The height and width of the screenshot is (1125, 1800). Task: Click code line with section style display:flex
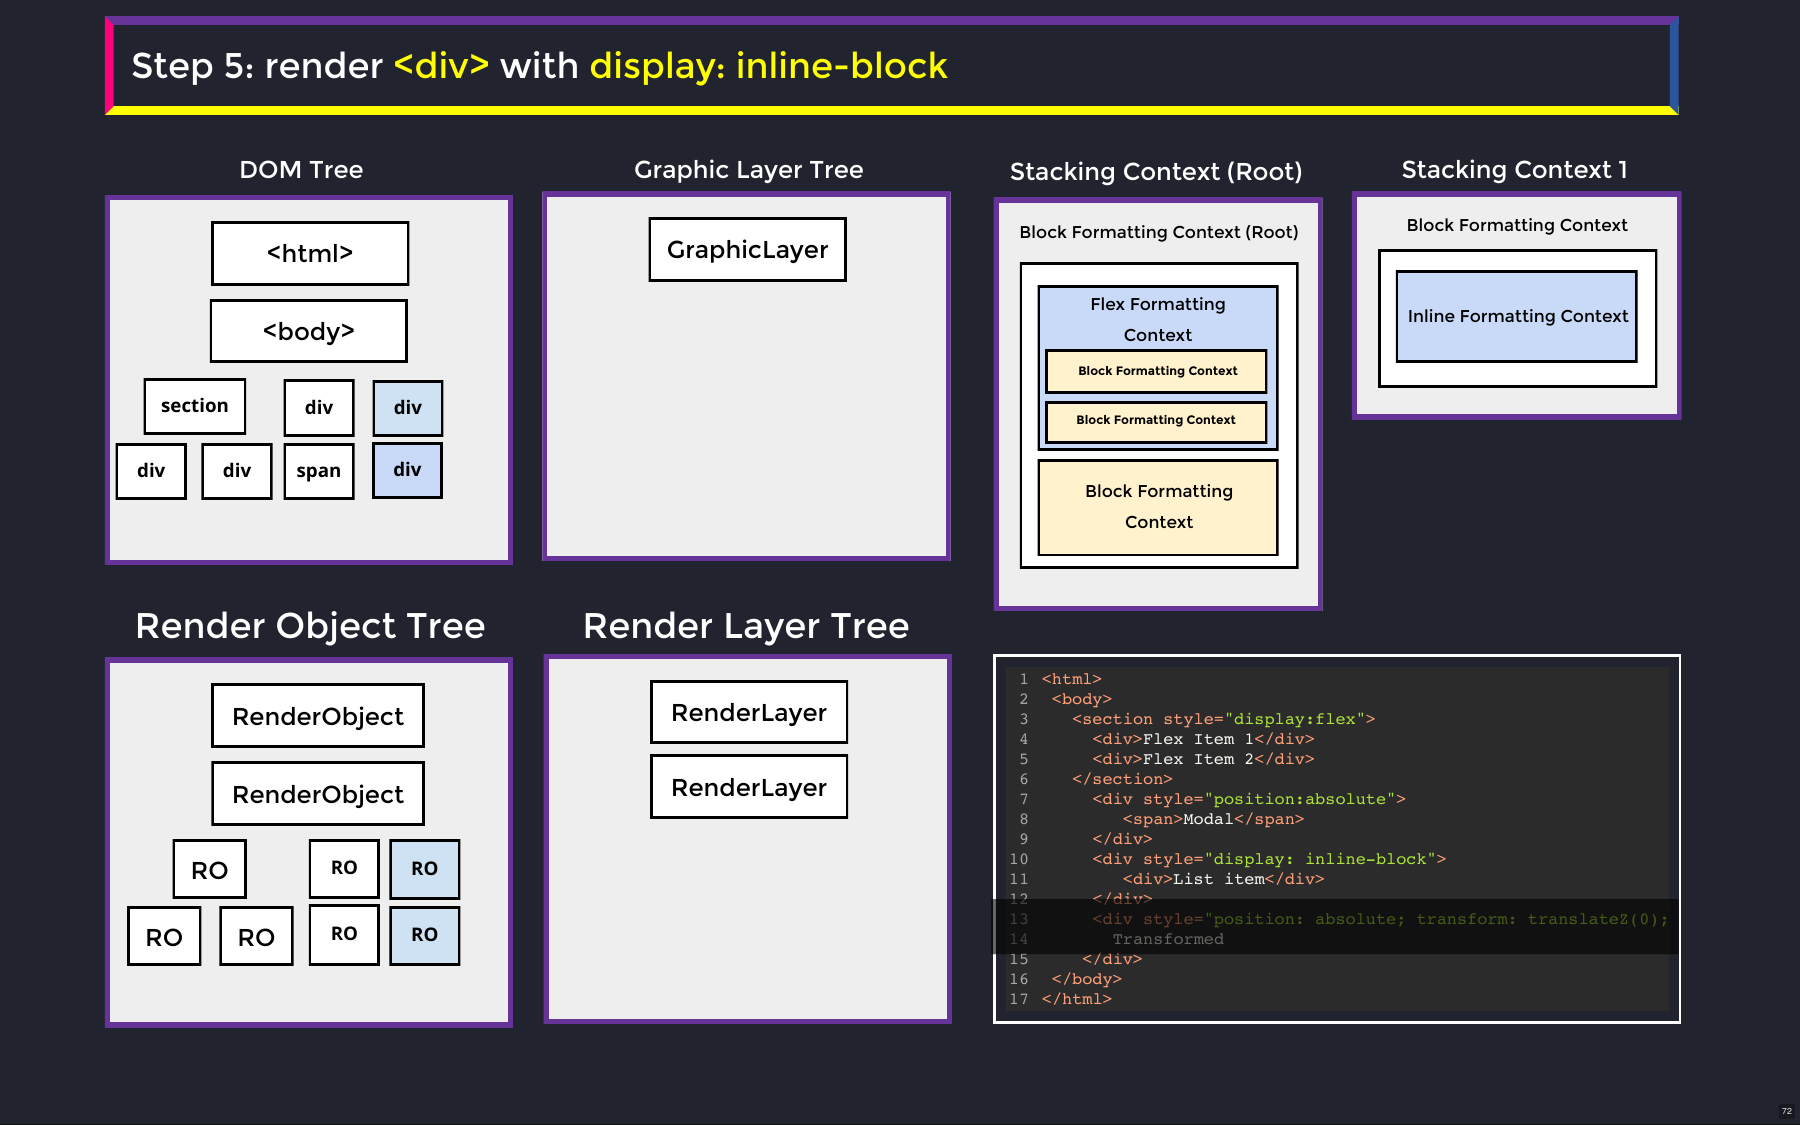(x=1223, y=719)
